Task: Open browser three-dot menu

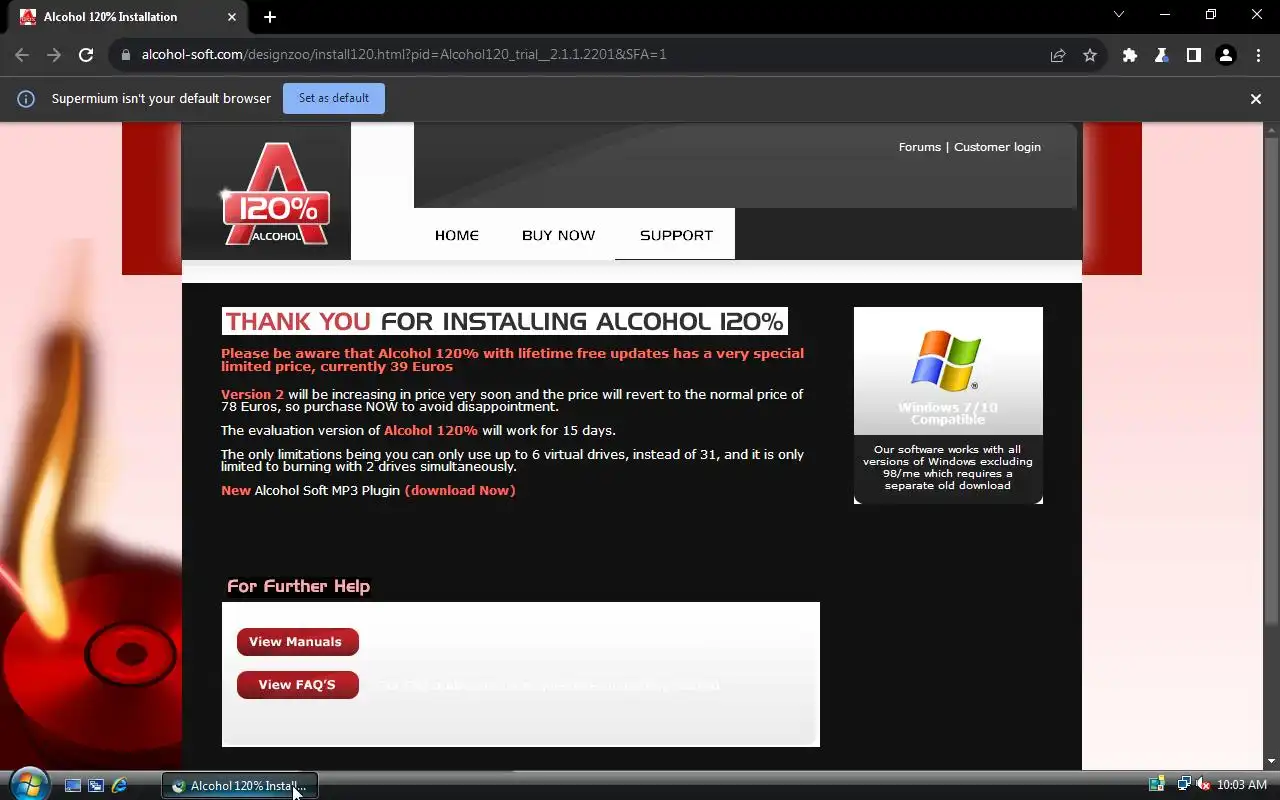Action: (x=1258, y=55)
